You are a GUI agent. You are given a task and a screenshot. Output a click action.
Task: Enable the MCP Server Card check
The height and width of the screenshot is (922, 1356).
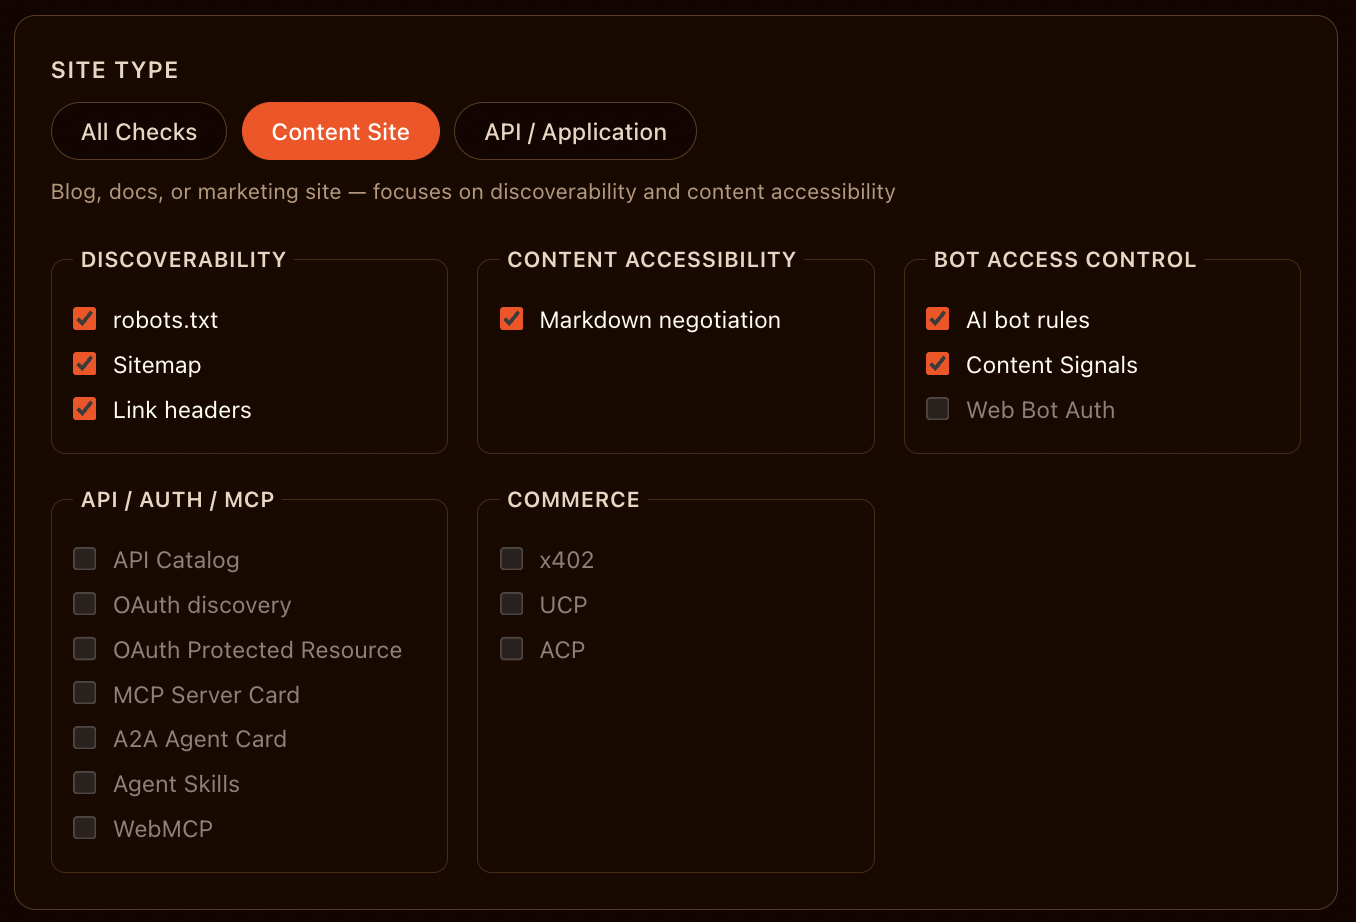[x=85, y=694]
